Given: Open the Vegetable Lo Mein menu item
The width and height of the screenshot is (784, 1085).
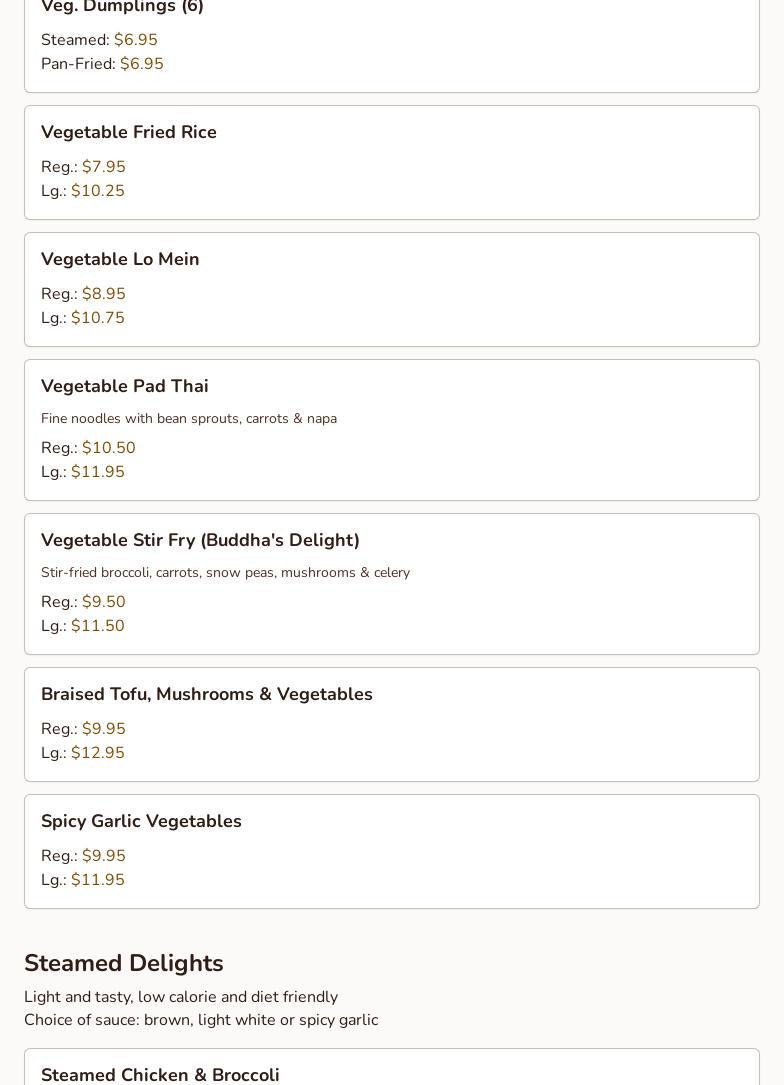Looking at the screenshot, I should 120,259.
